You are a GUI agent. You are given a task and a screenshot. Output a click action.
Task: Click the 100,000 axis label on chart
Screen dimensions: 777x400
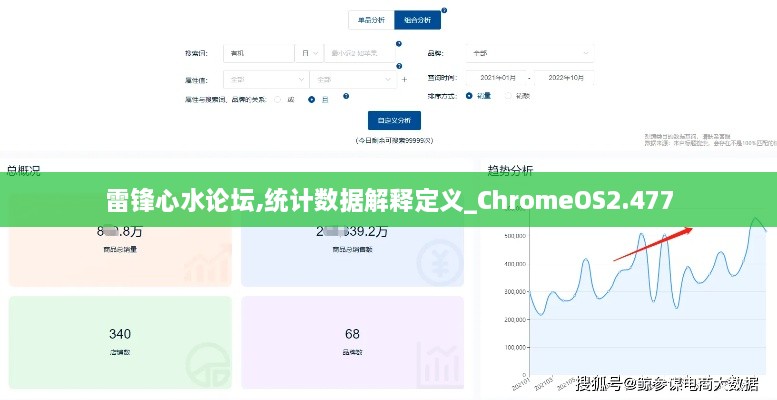click(515, 347)
